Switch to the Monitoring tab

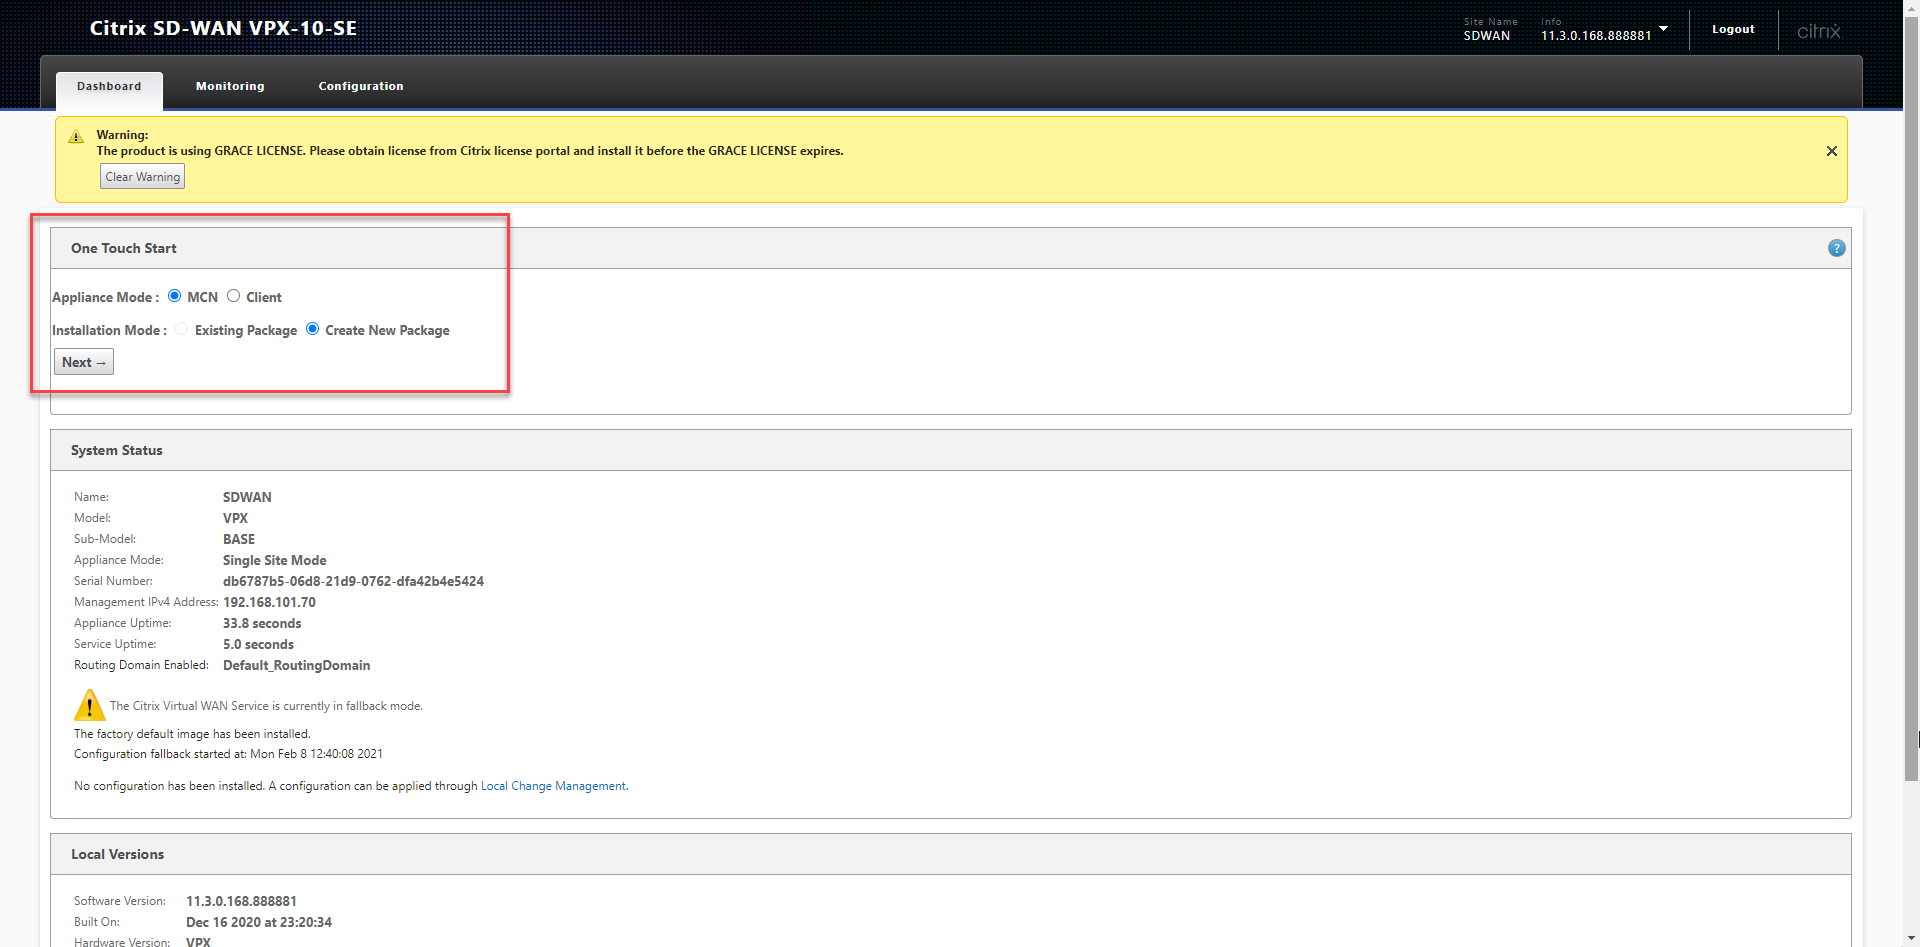click(x=230, y=86)
